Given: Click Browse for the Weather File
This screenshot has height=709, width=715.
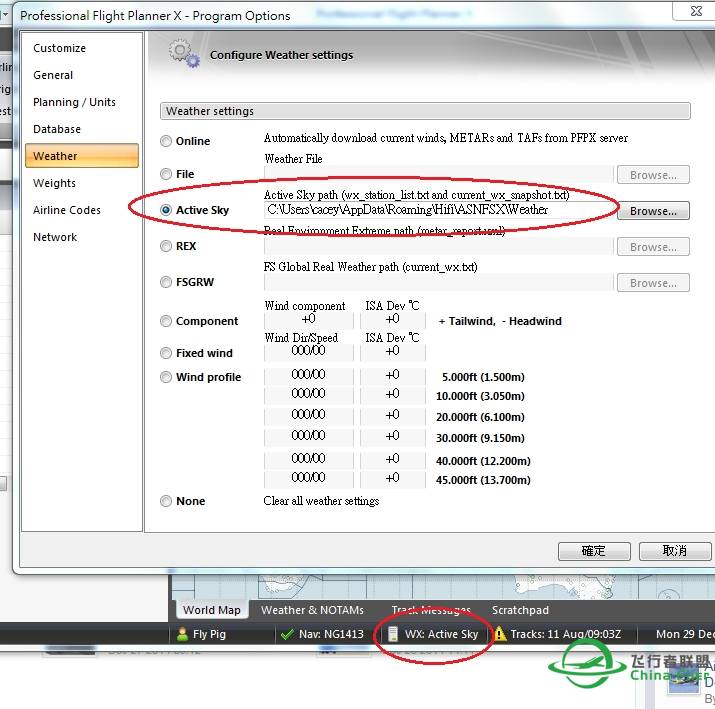Looking at the screenshot, I should click(x=653, y=175).
